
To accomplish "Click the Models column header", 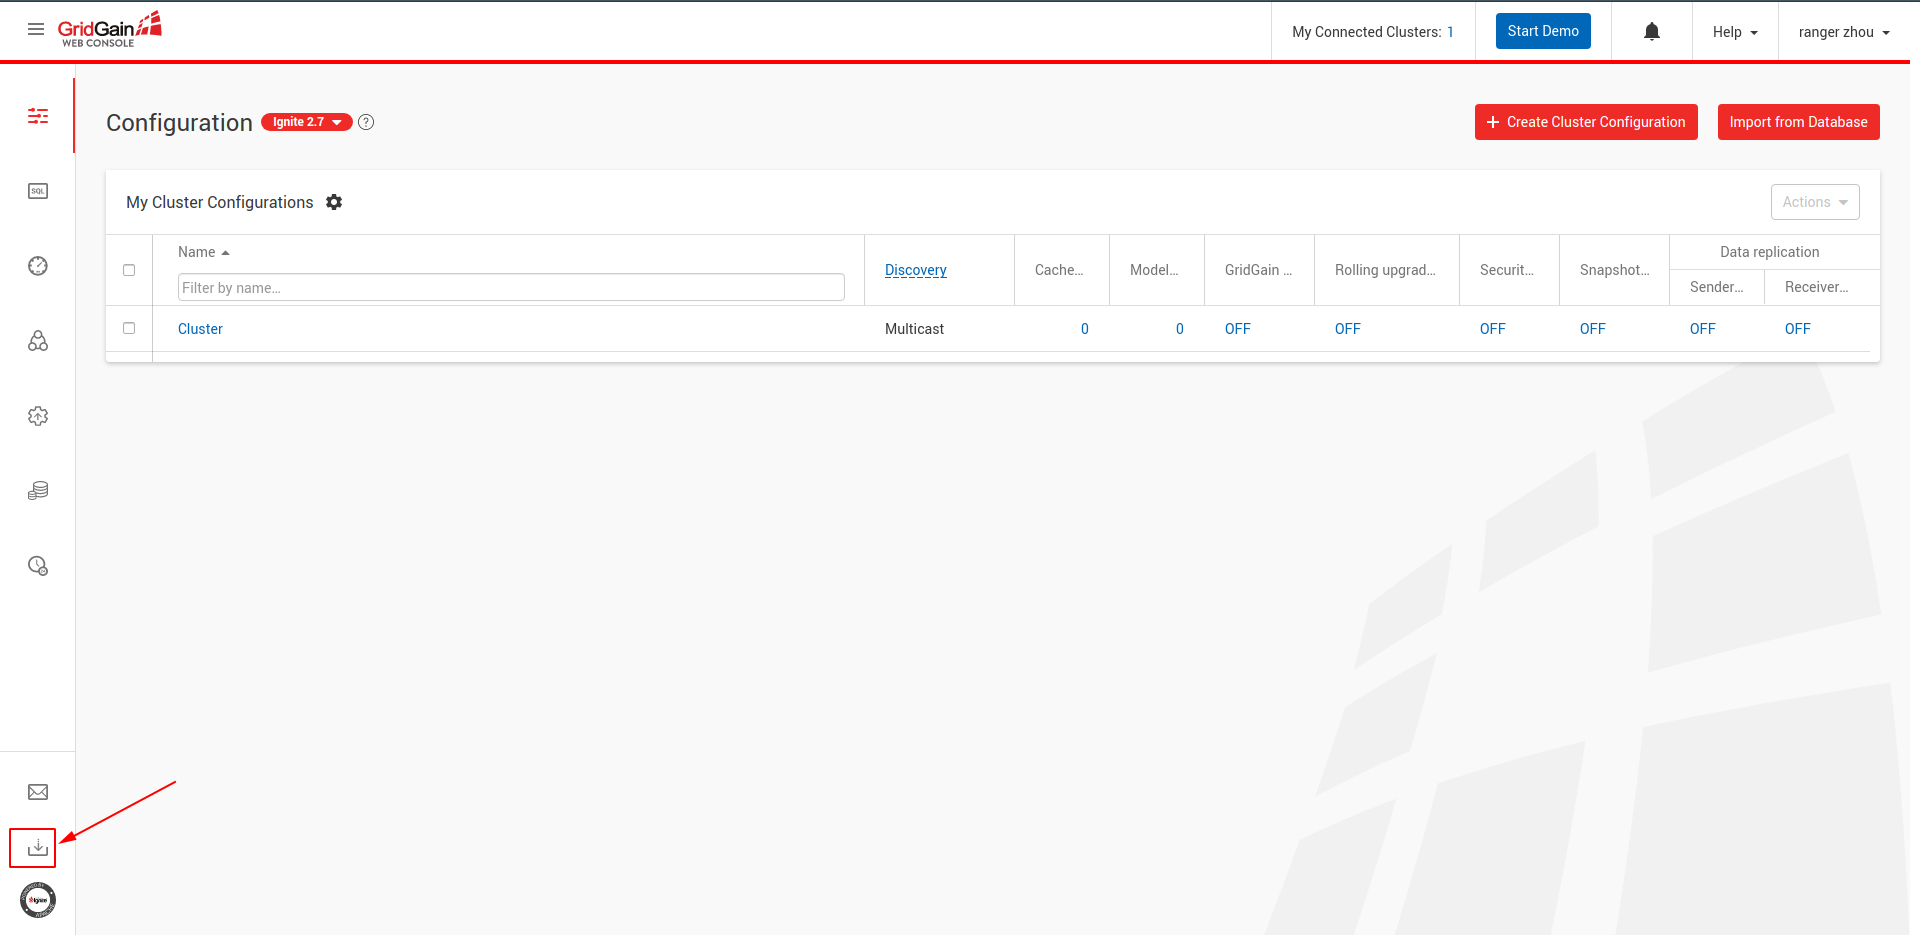I will click(x=1154, y=270).
